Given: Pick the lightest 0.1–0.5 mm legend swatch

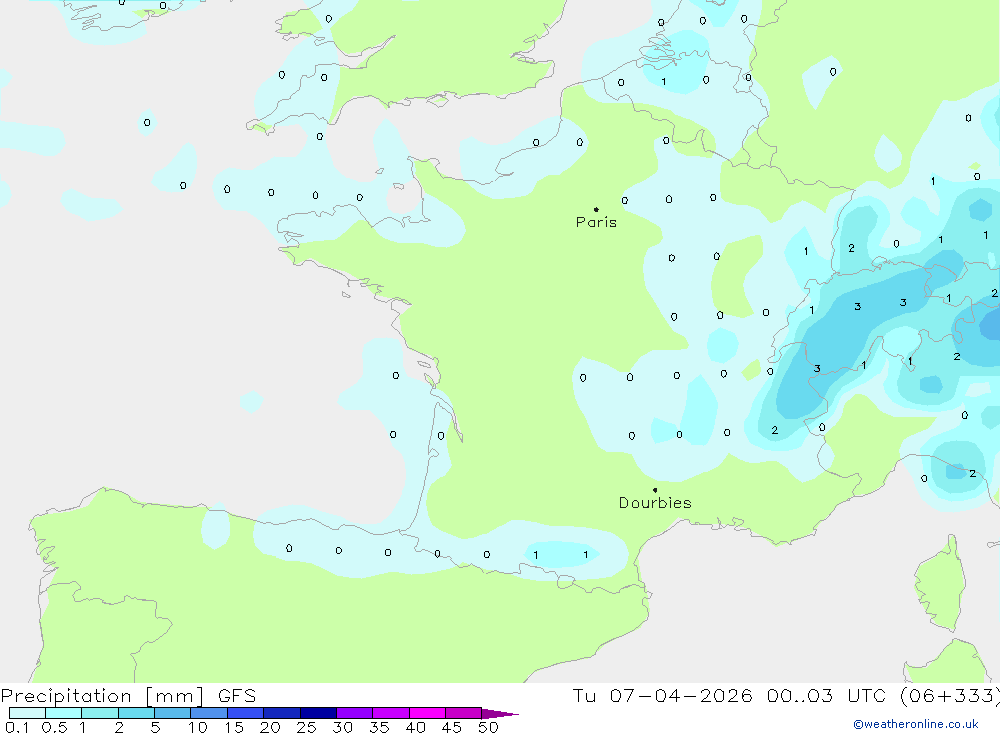Looking at the screenshot, I should (x=27, y=713).
